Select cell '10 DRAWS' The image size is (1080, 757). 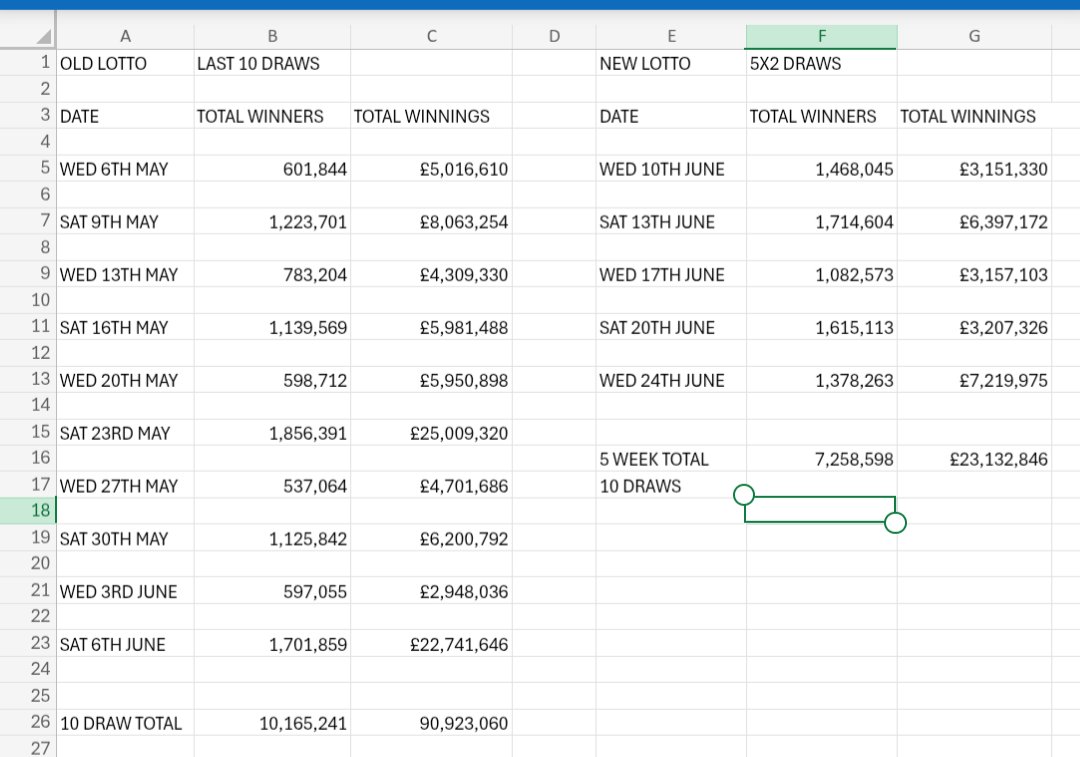coord(672,486)
